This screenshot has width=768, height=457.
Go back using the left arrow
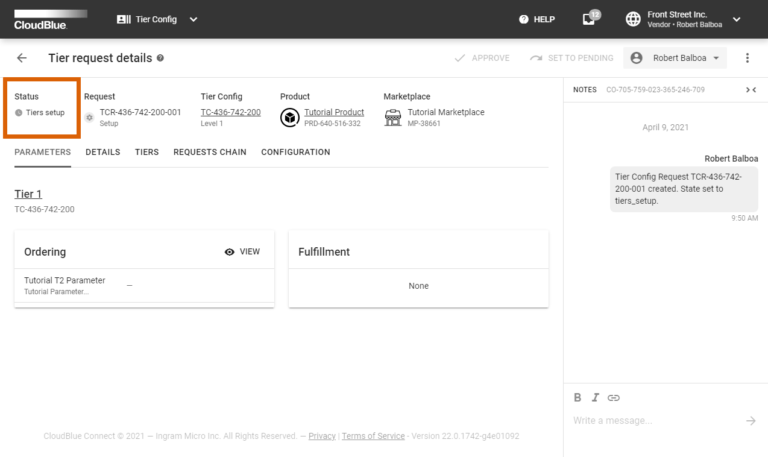coord(22,58)
